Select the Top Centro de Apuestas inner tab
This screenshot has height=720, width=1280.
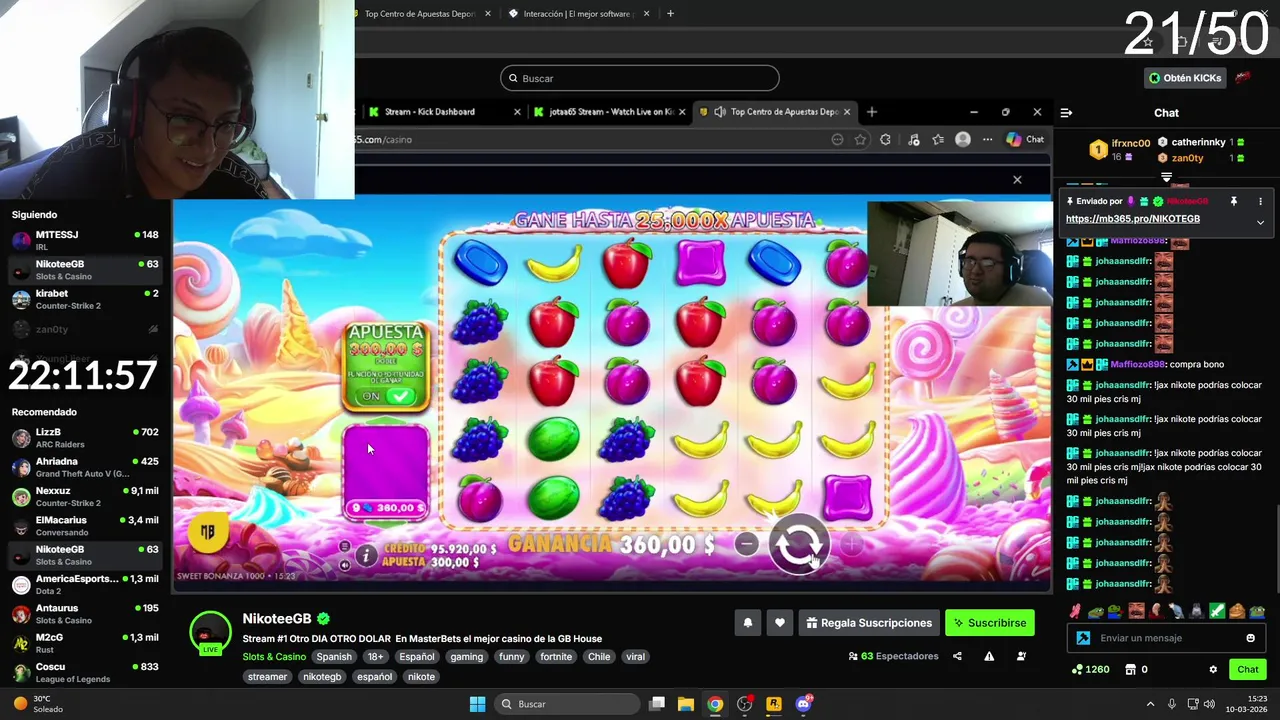click(775, 112)
